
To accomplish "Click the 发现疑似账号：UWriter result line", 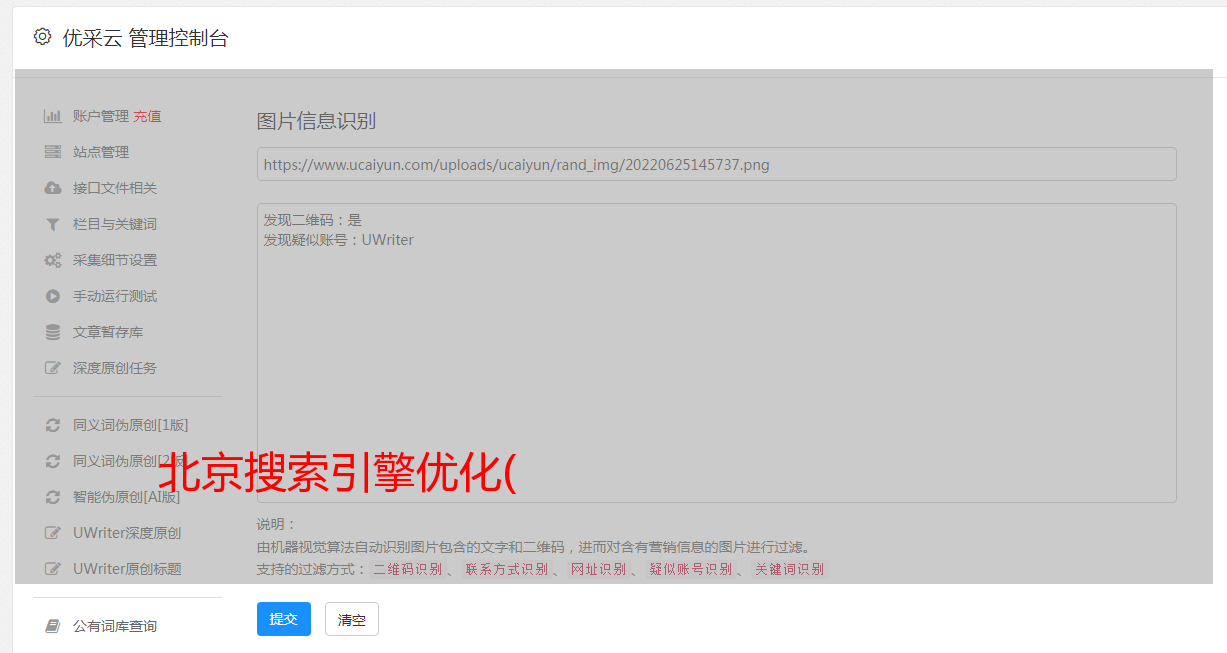I will point(338,240).
